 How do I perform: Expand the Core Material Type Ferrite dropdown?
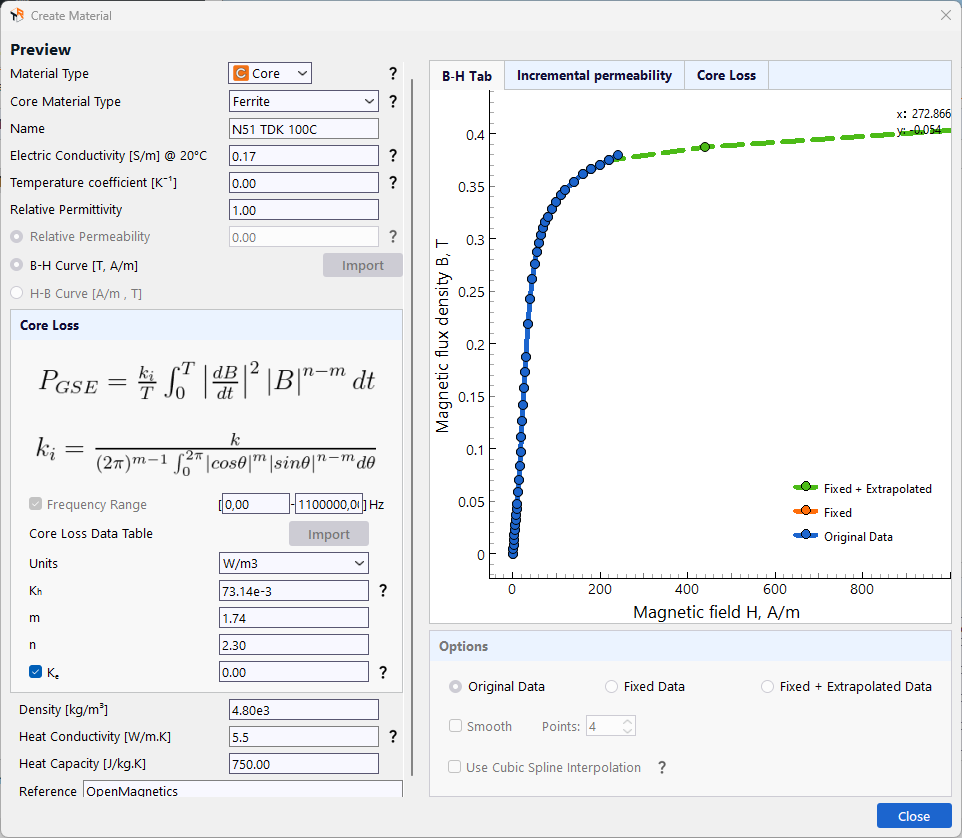(x=303, y=101)
